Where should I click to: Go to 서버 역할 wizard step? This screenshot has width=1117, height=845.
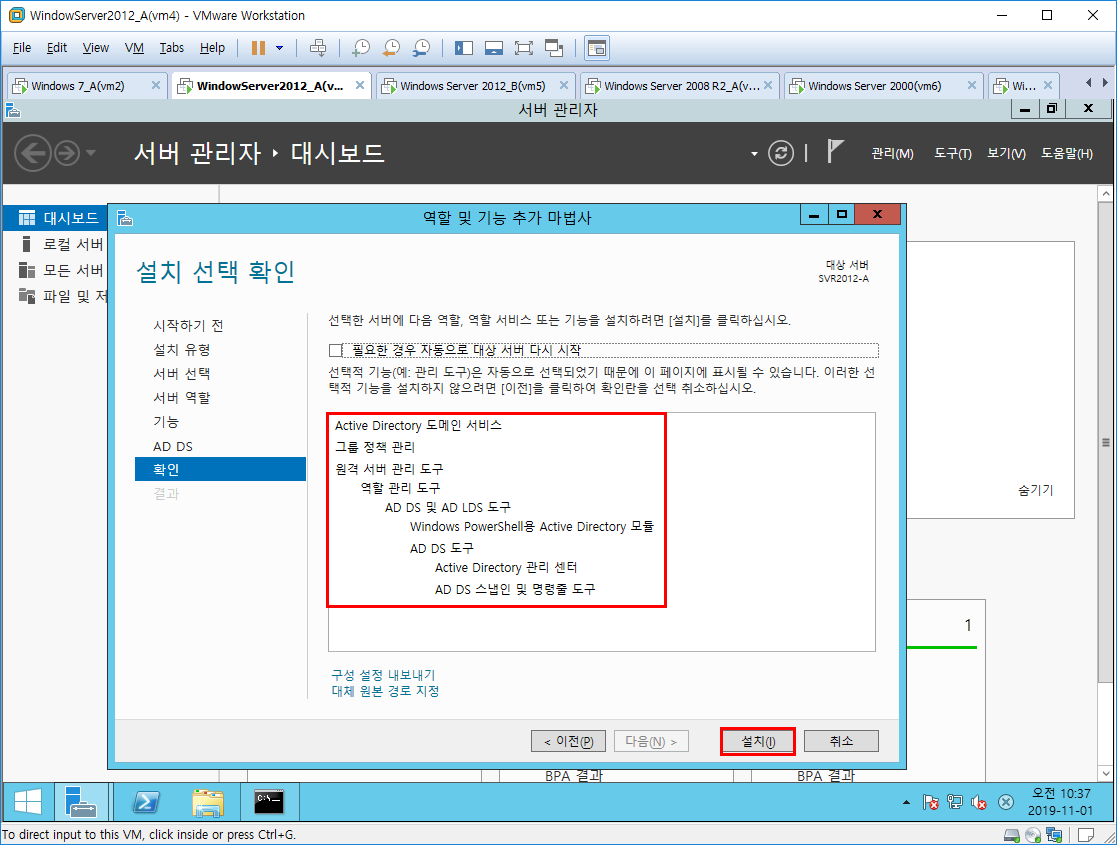pyautogui.click(x=182, y=398)
